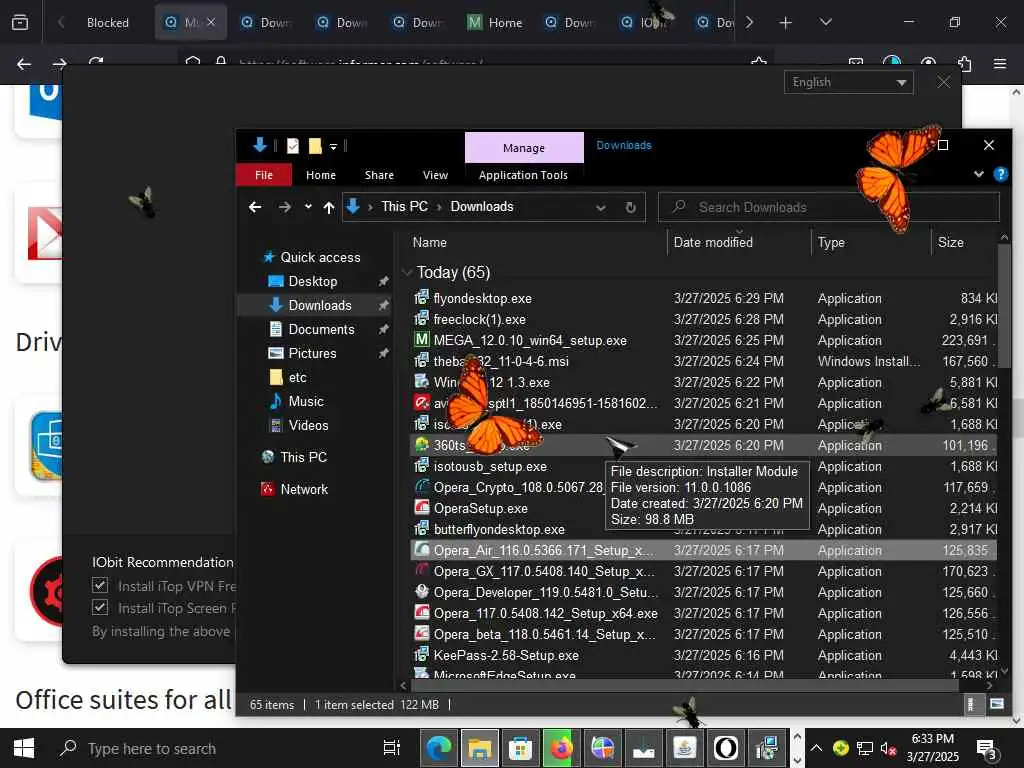
Task: Open the View ribbon tab
Action: point(435,175)
